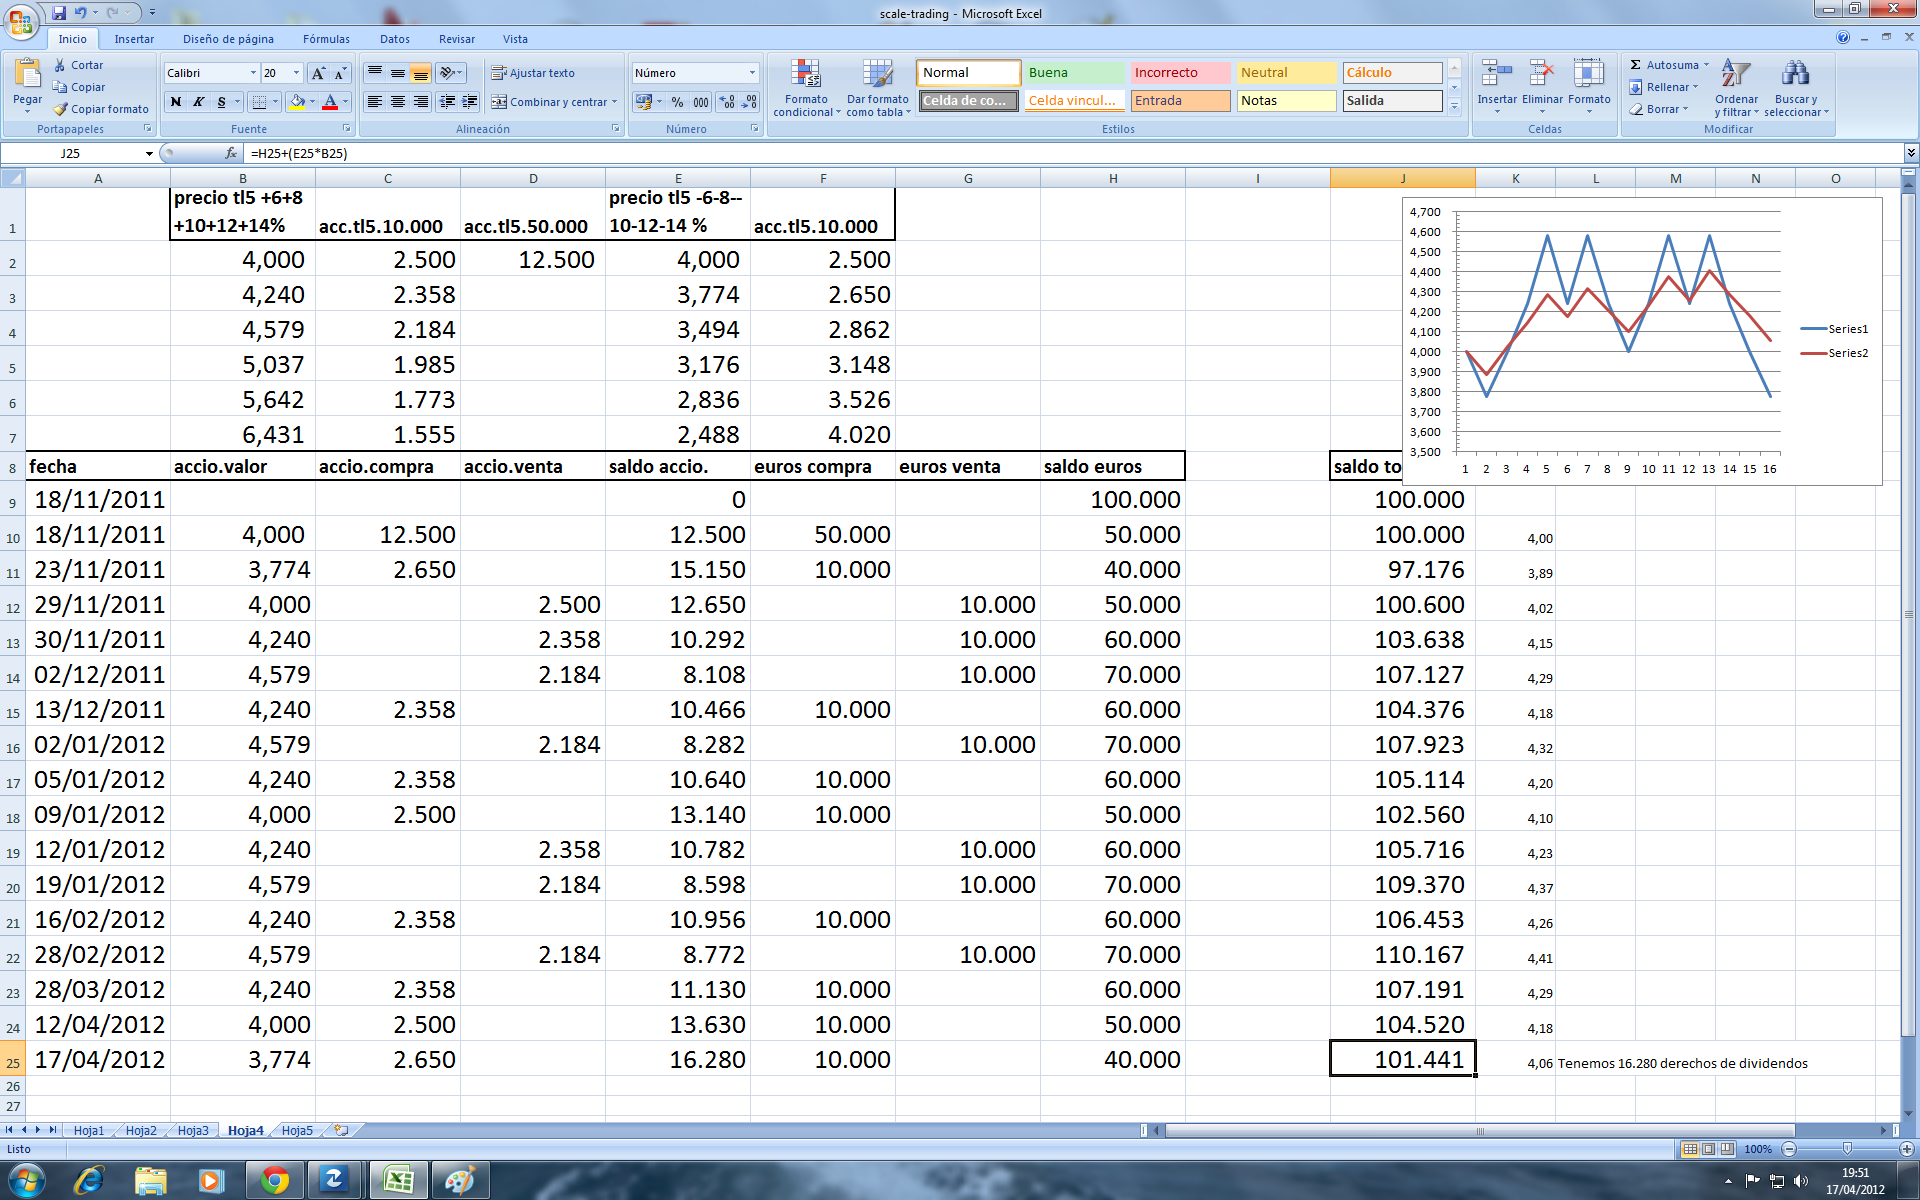Click the increase font size icon

tap(318, 73)
